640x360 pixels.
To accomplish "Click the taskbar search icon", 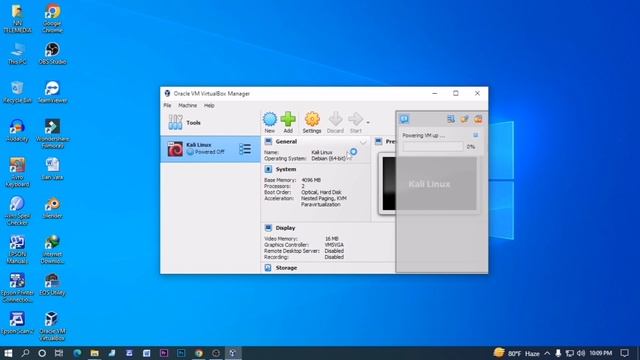I will (x=25, y=353).
